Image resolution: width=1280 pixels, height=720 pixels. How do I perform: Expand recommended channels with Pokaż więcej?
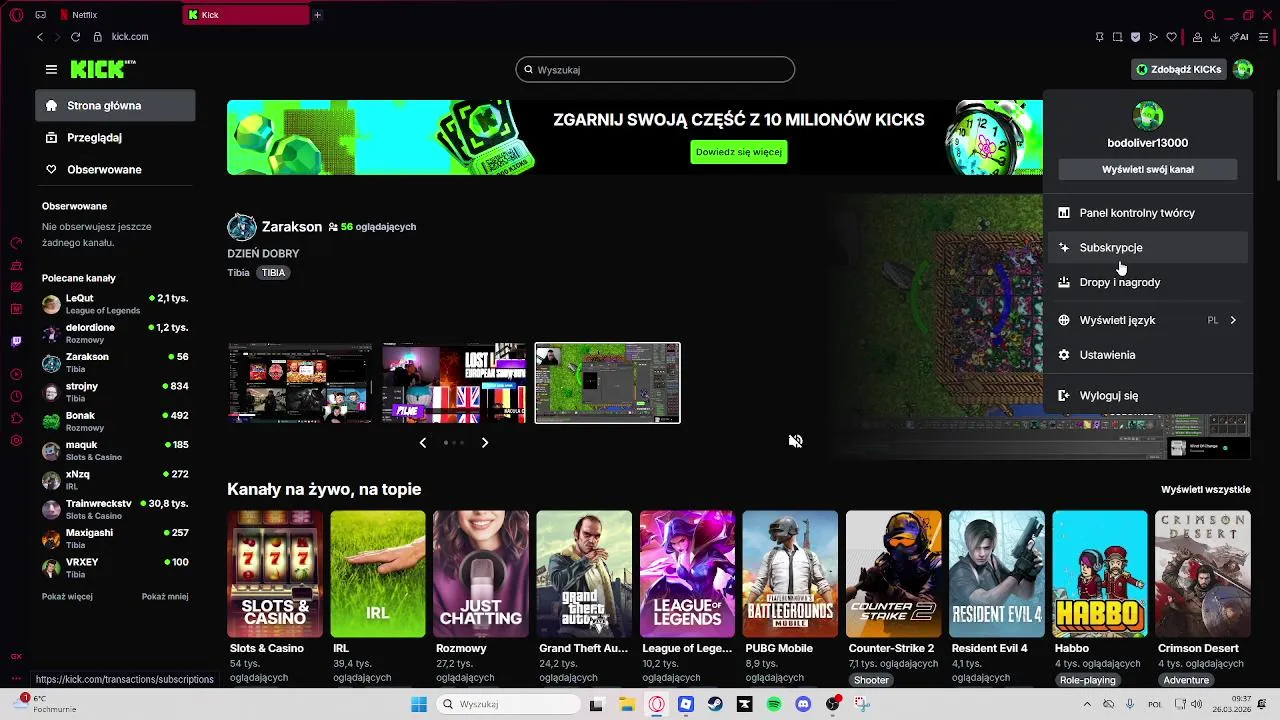pyautogui.click(x=67, y=597)
